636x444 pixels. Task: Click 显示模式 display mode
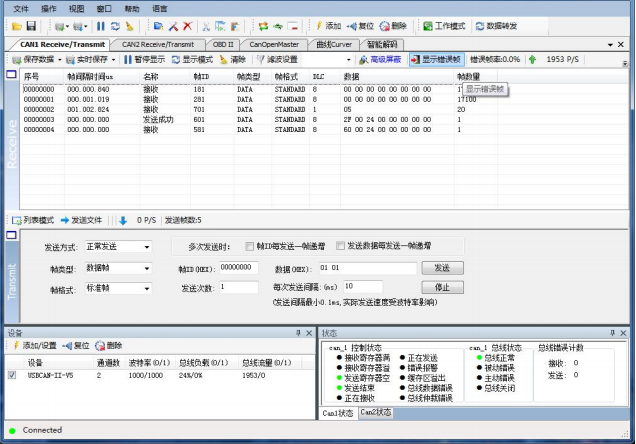pos(192,60)
